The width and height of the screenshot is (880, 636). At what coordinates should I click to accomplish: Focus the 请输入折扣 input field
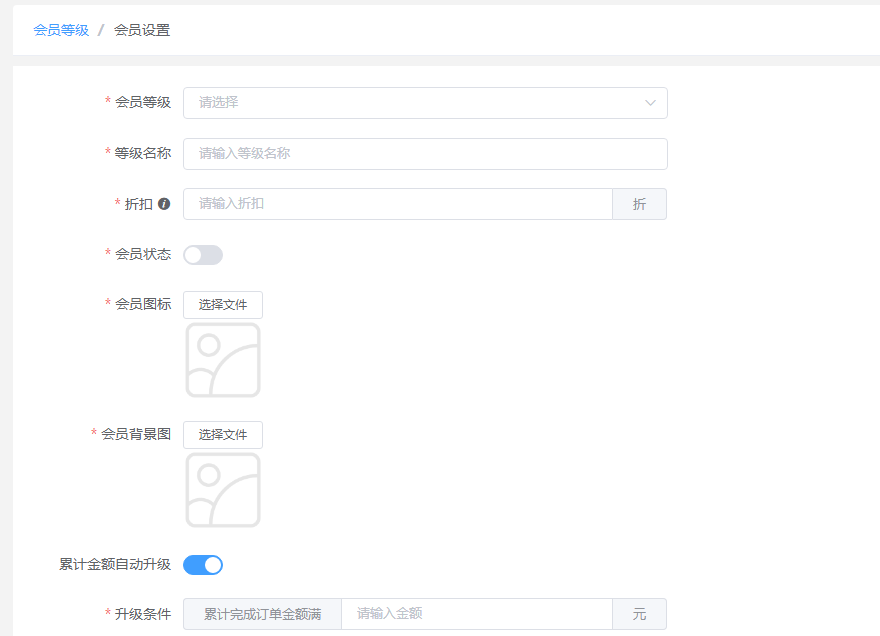pyautogui.click(x=398, y=204)
